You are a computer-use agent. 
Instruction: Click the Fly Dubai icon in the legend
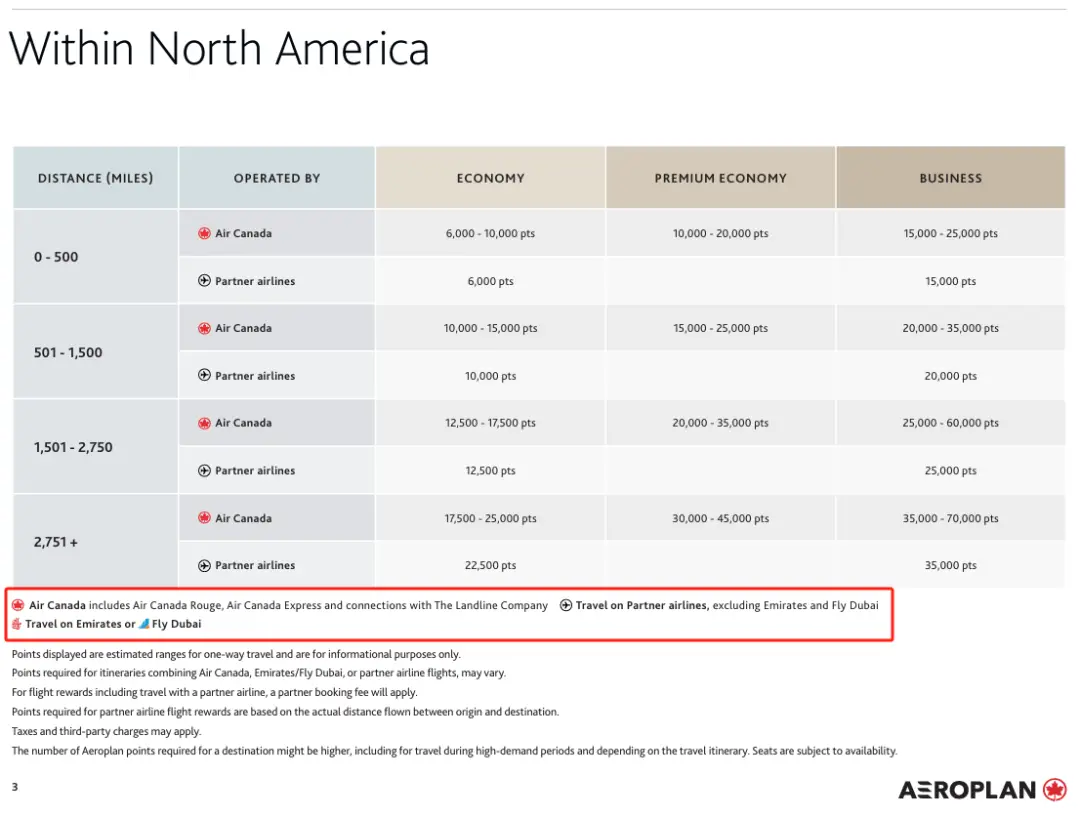click(144, 624)
